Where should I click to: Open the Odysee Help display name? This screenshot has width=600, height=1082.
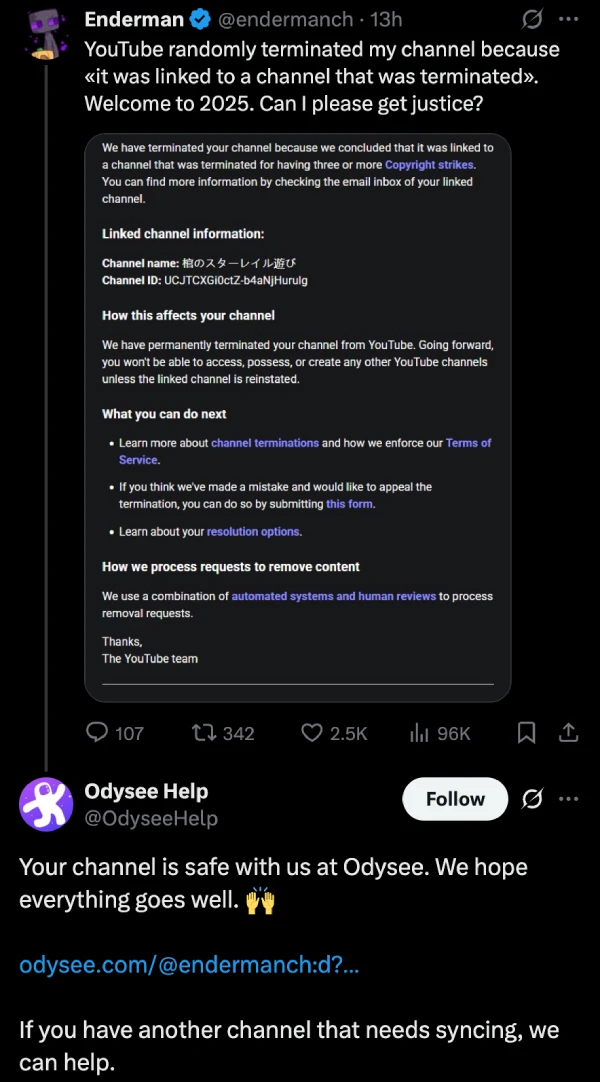click(x=146, y=791)
